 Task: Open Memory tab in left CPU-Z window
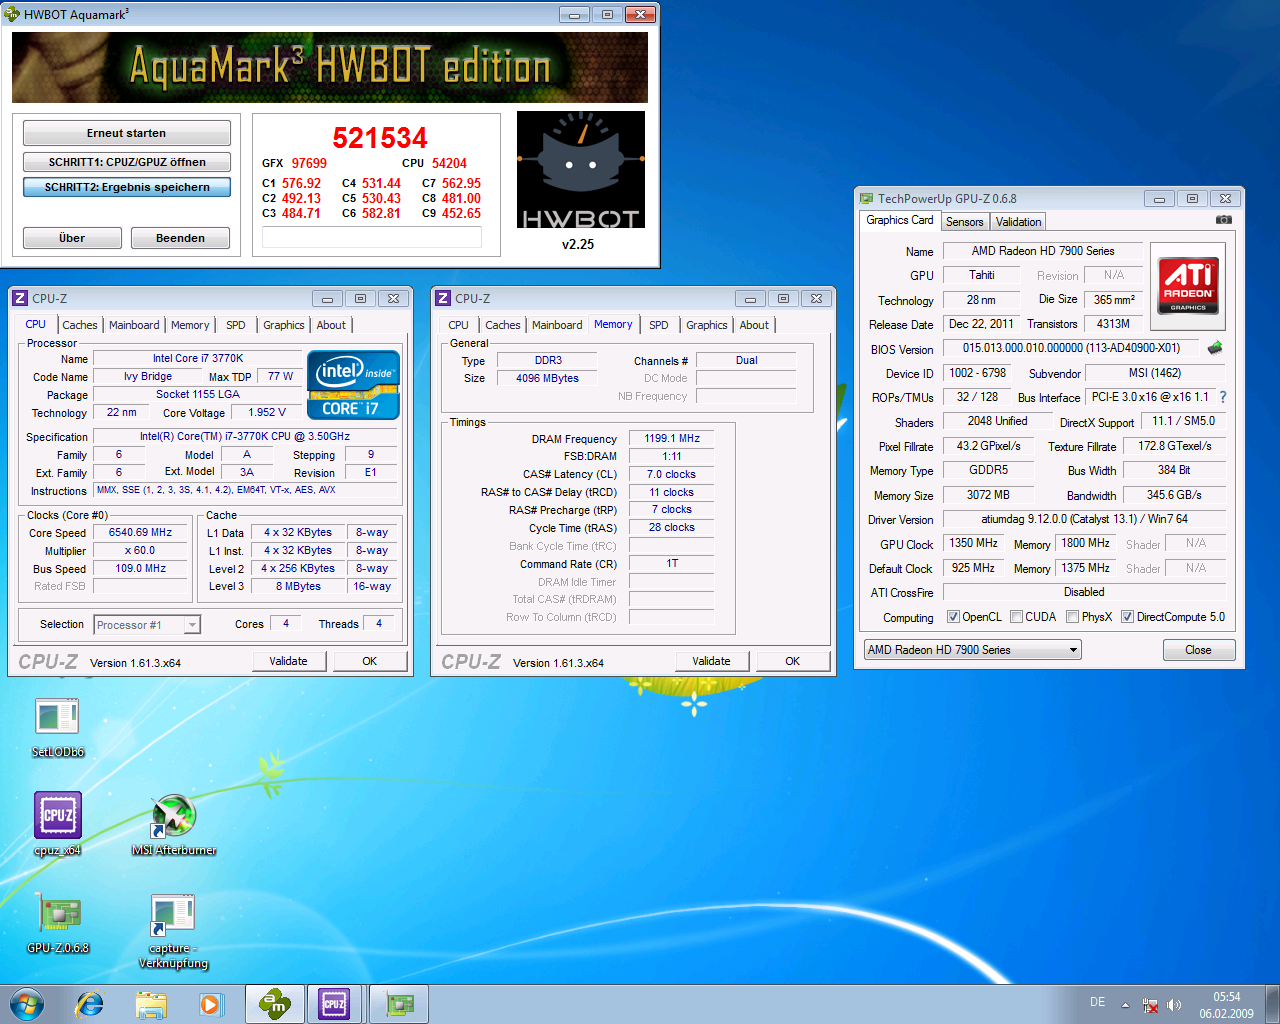point(190,325)
